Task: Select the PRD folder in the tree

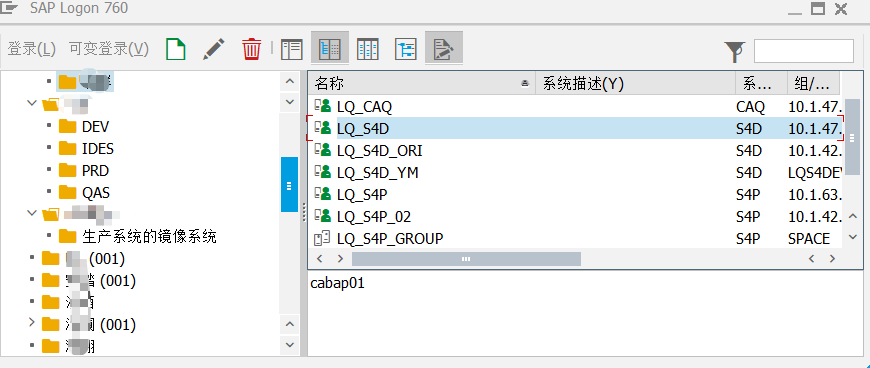Action: click(x=95, y=170)
